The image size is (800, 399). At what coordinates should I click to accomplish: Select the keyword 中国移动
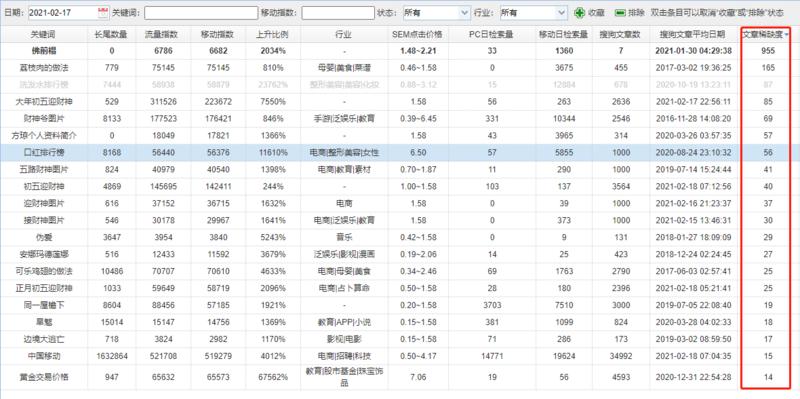point(43,356)
